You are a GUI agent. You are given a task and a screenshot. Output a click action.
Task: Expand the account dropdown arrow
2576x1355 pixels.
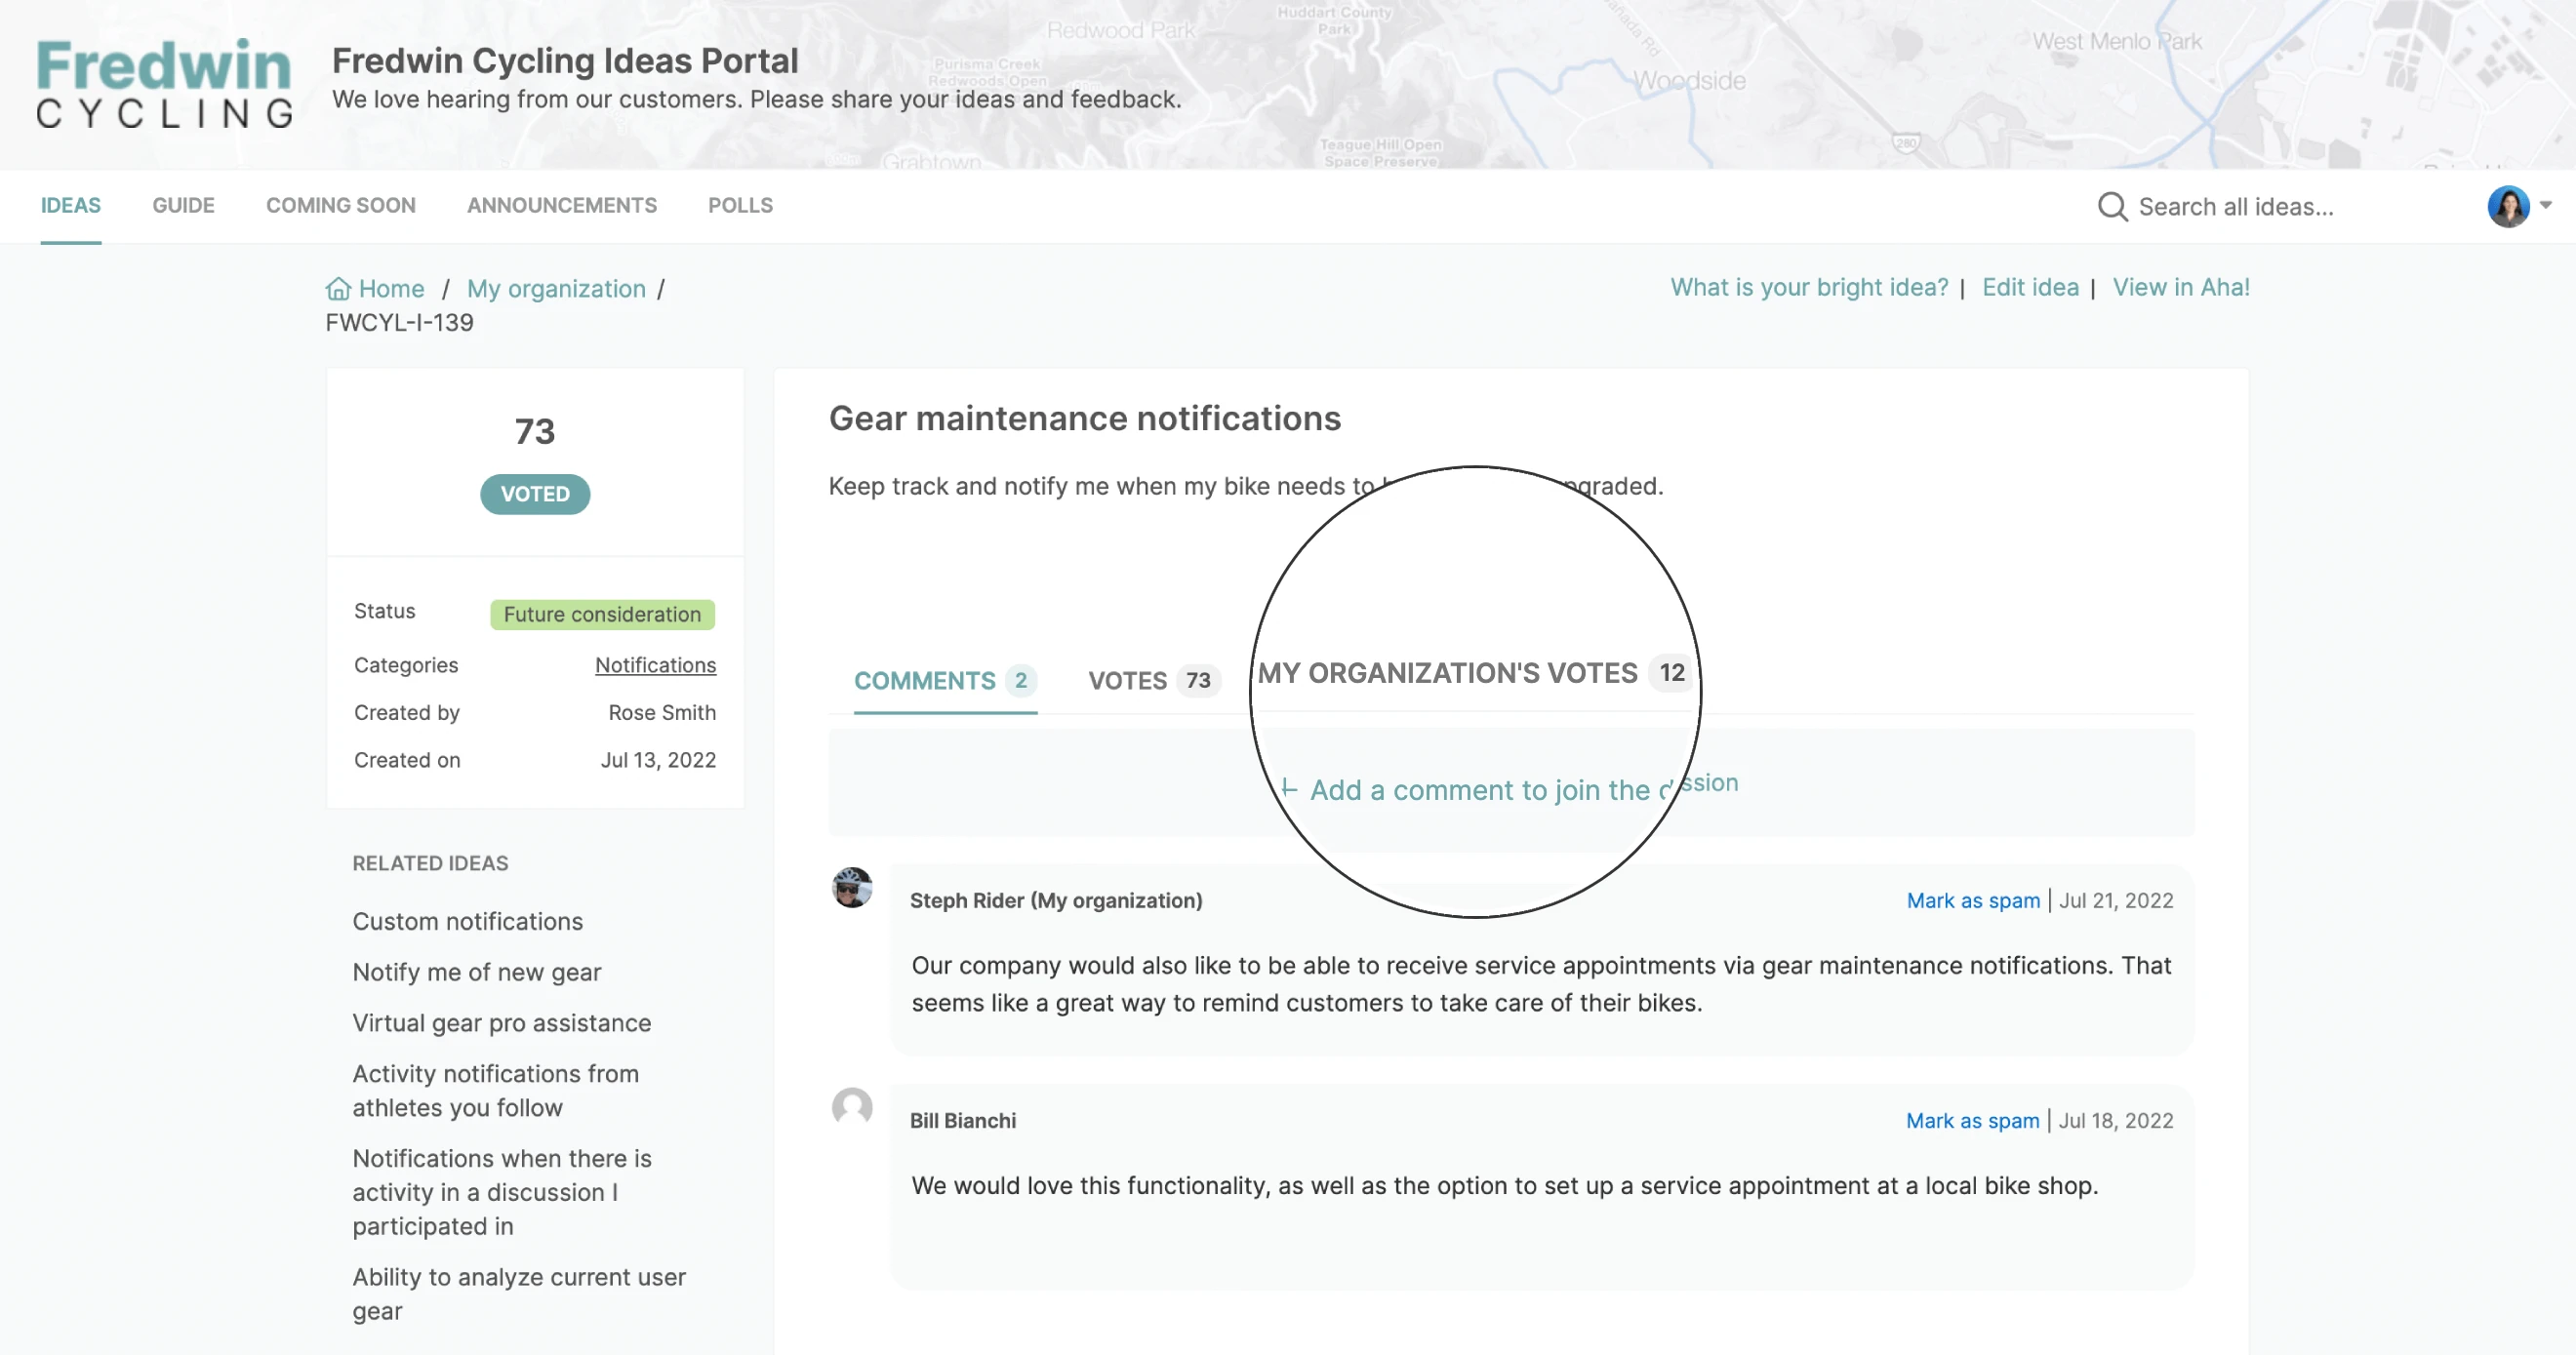pos(2546,205)
